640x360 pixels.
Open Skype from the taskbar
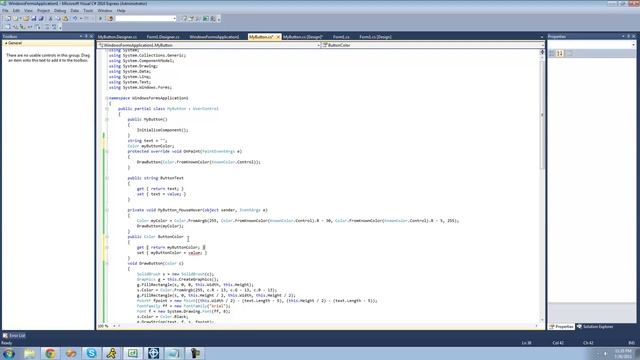tap(91, 353)
